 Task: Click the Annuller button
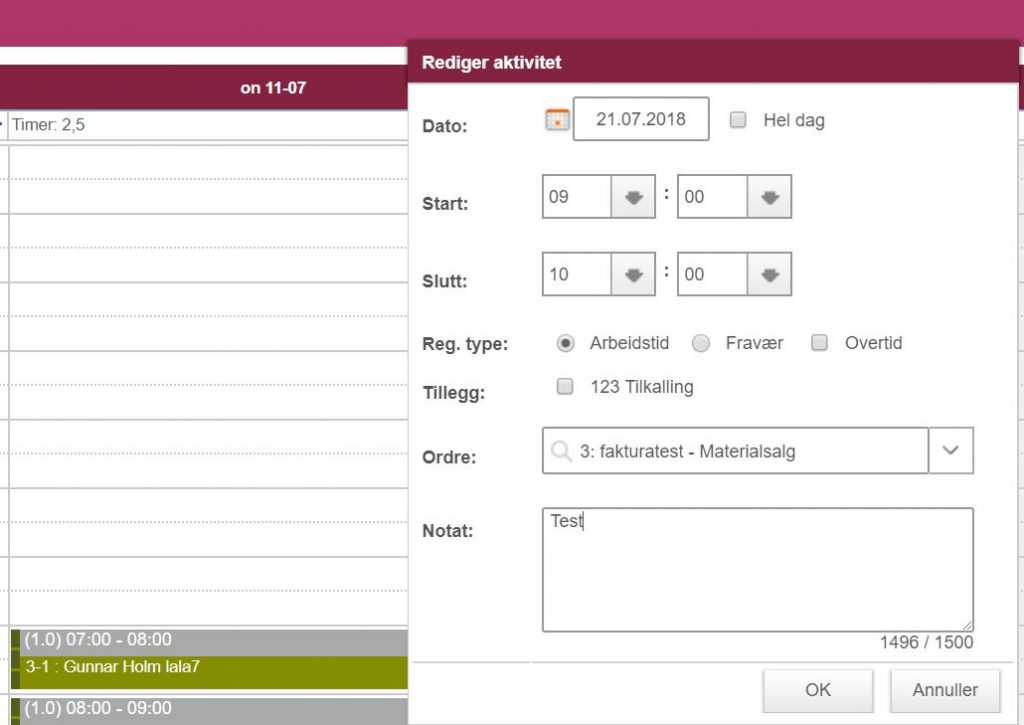click(945, 690)
